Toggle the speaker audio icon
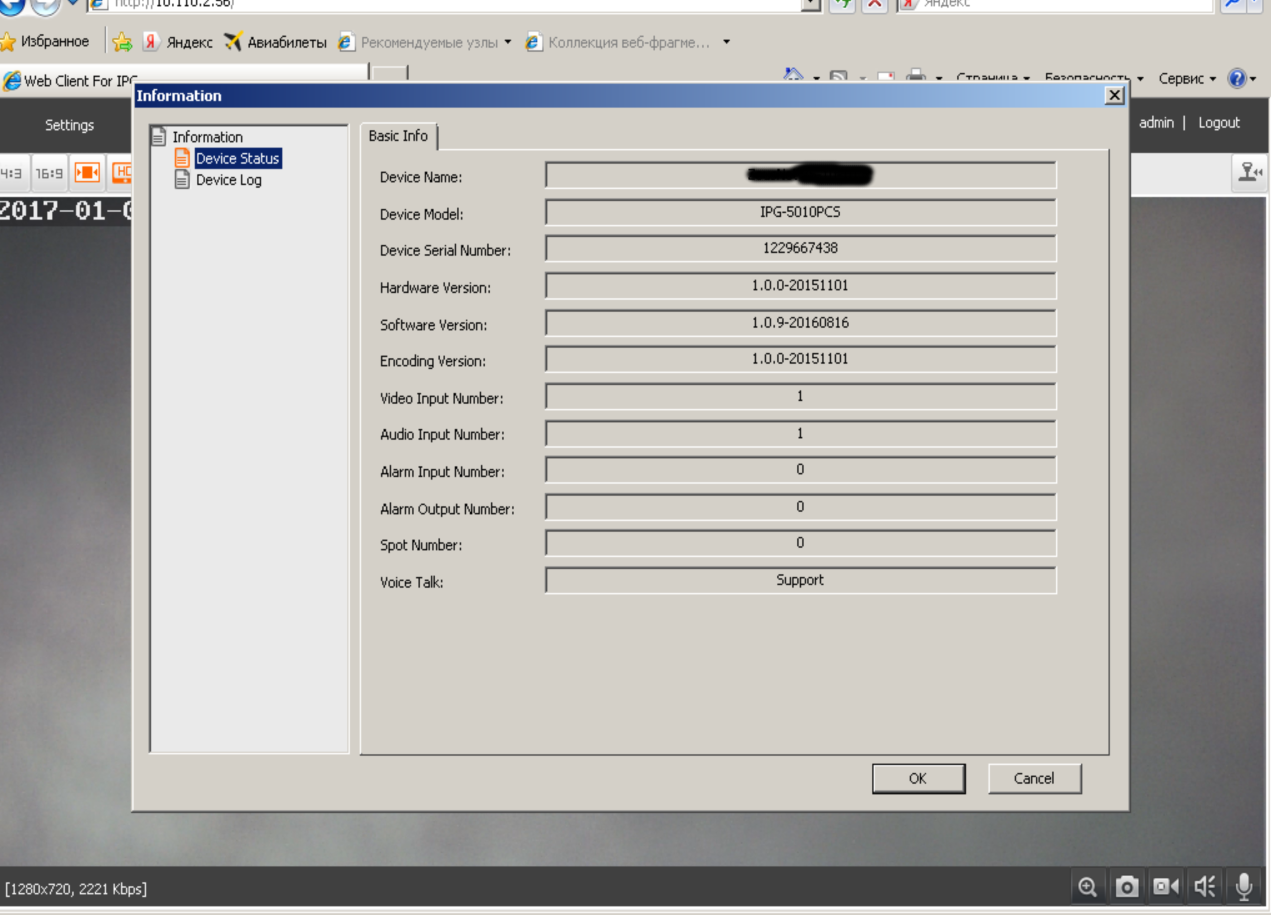Viewport: 1271px width, 915px height. coord(1205,886)
